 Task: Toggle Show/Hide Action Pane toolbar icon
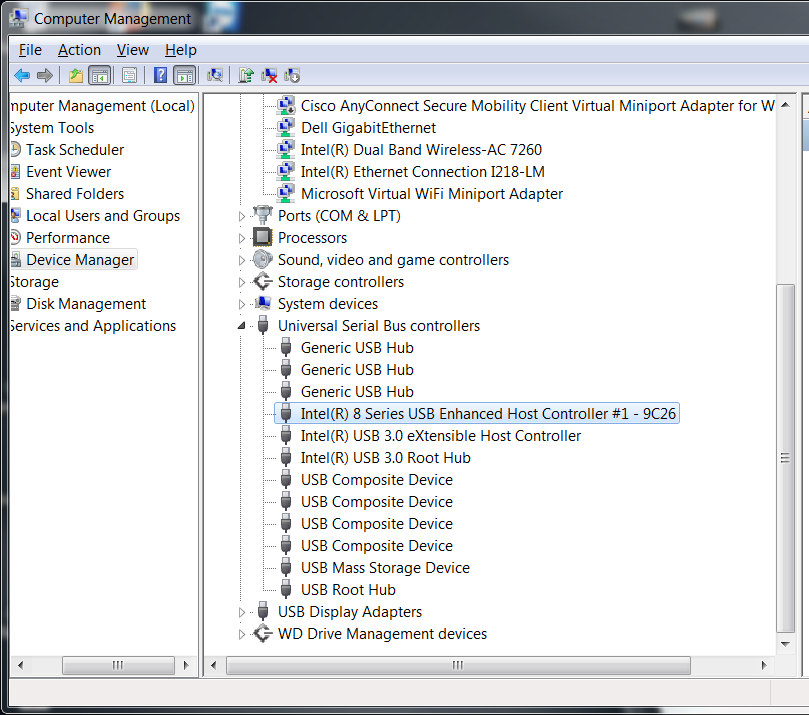click(185, 76)
